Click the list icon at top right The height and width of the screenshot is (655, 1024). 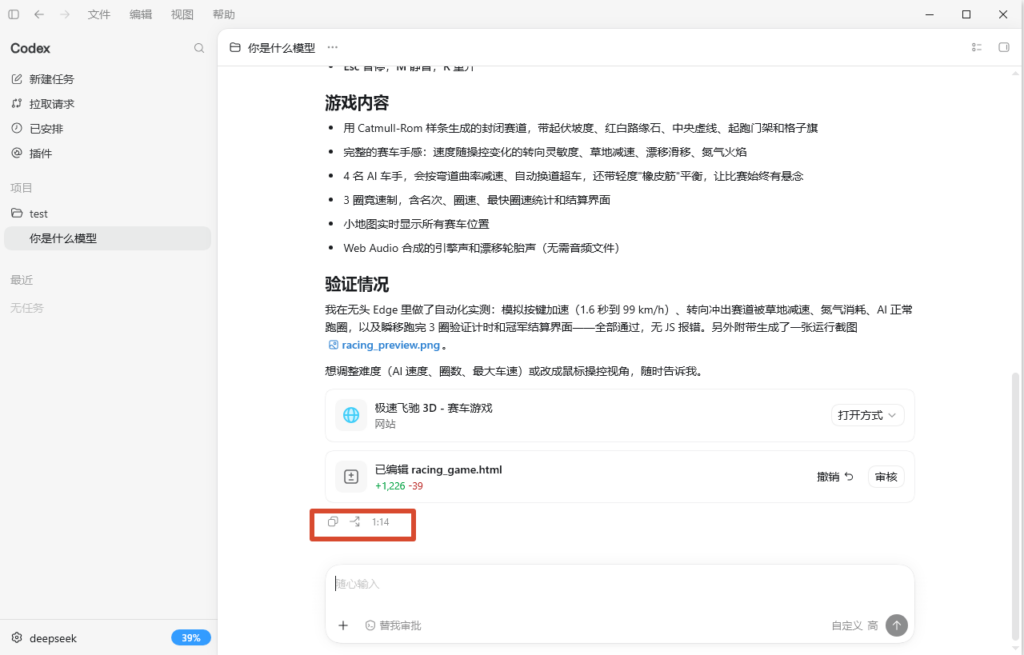(x=977, y=47)
